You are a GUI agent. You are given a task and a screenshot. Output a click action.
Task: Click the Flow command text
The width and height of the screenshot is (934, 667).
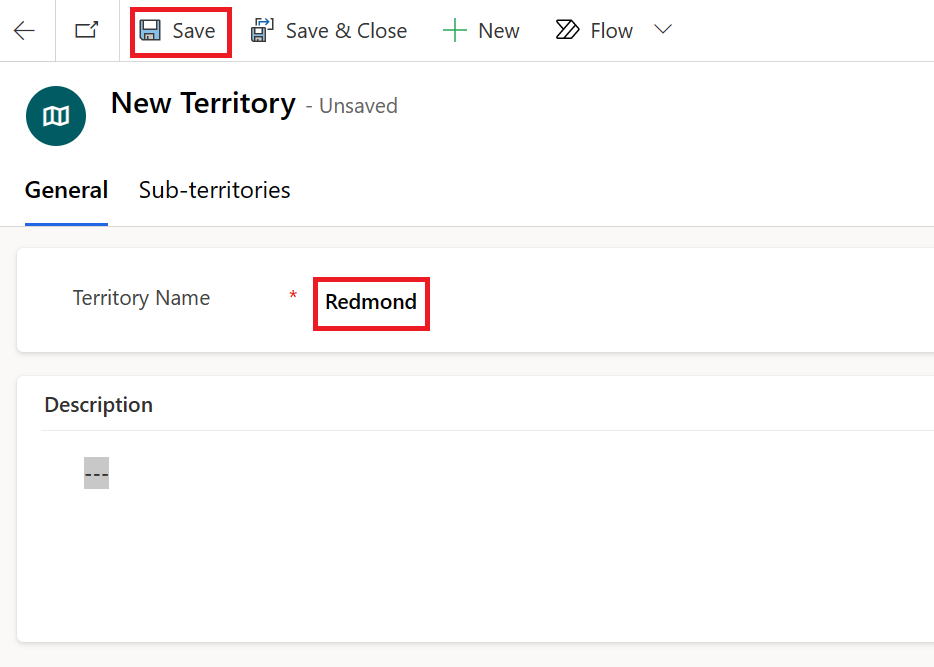point(610,30)
